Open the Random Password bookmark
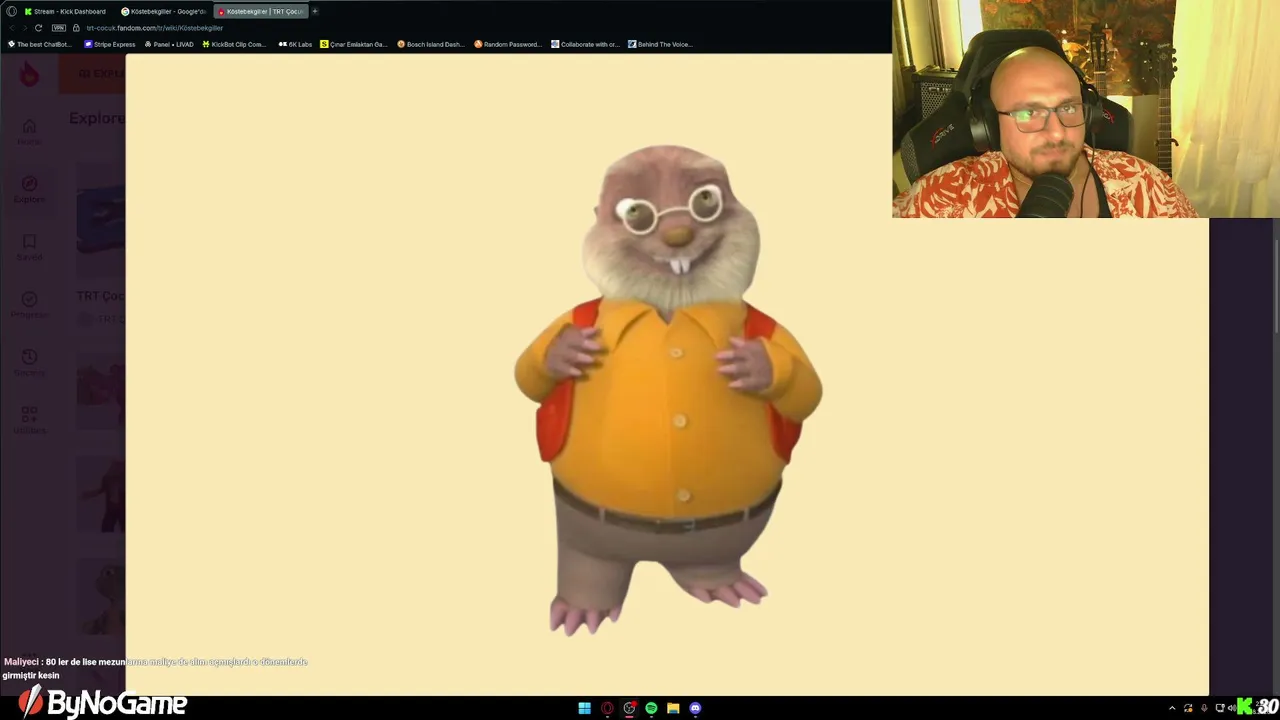Image resolution: width=1280 pixels, height=720 pixels. [x=508, y=44]
